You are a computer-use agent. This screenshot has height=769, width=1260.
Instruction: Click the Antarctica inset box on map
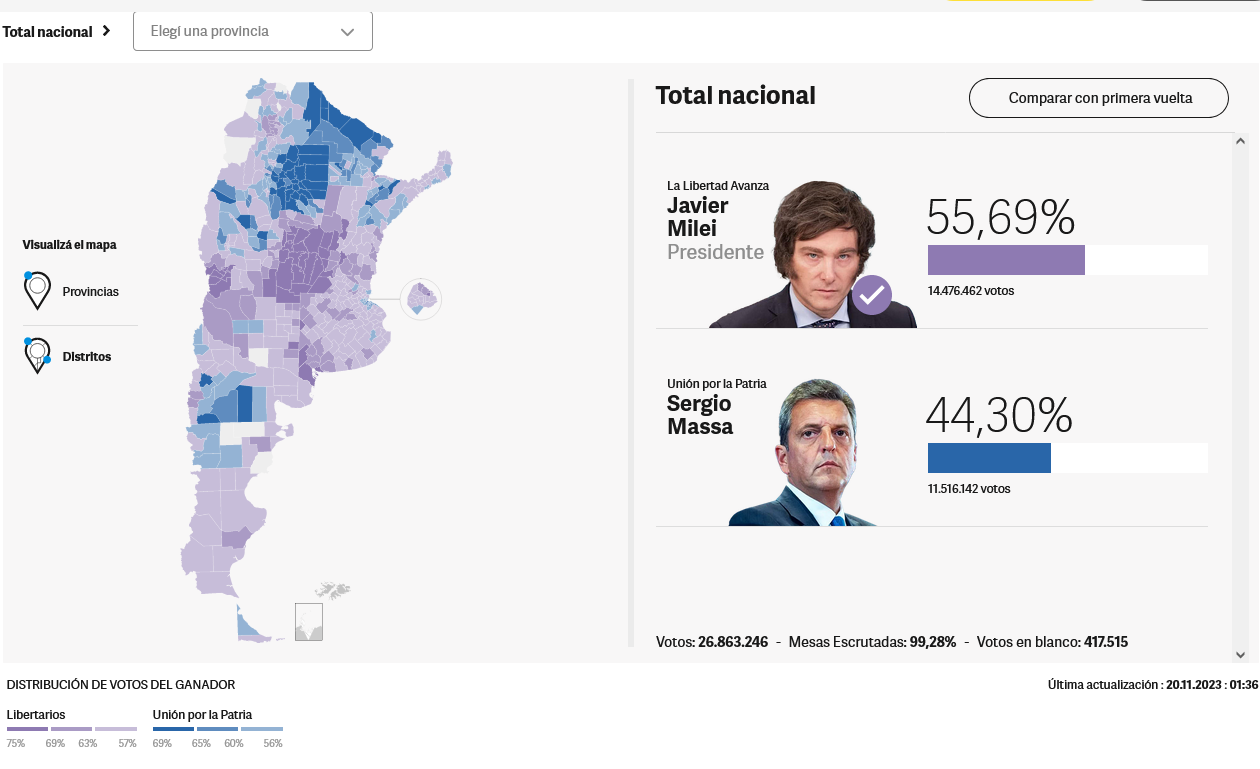(x=309, y=621)
